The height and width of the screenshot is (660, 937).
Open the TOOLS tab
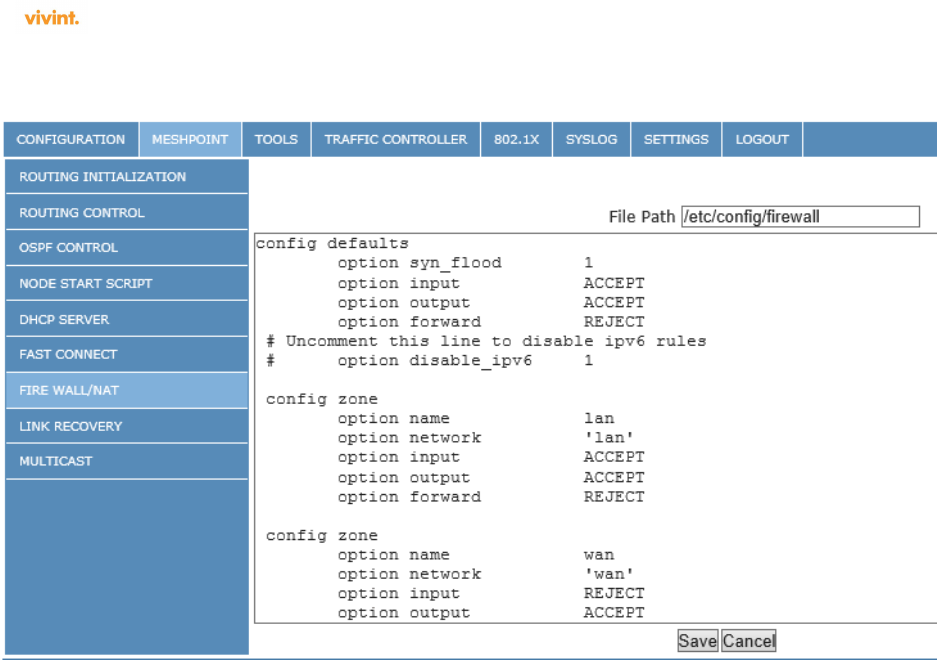tap(276, 139)
